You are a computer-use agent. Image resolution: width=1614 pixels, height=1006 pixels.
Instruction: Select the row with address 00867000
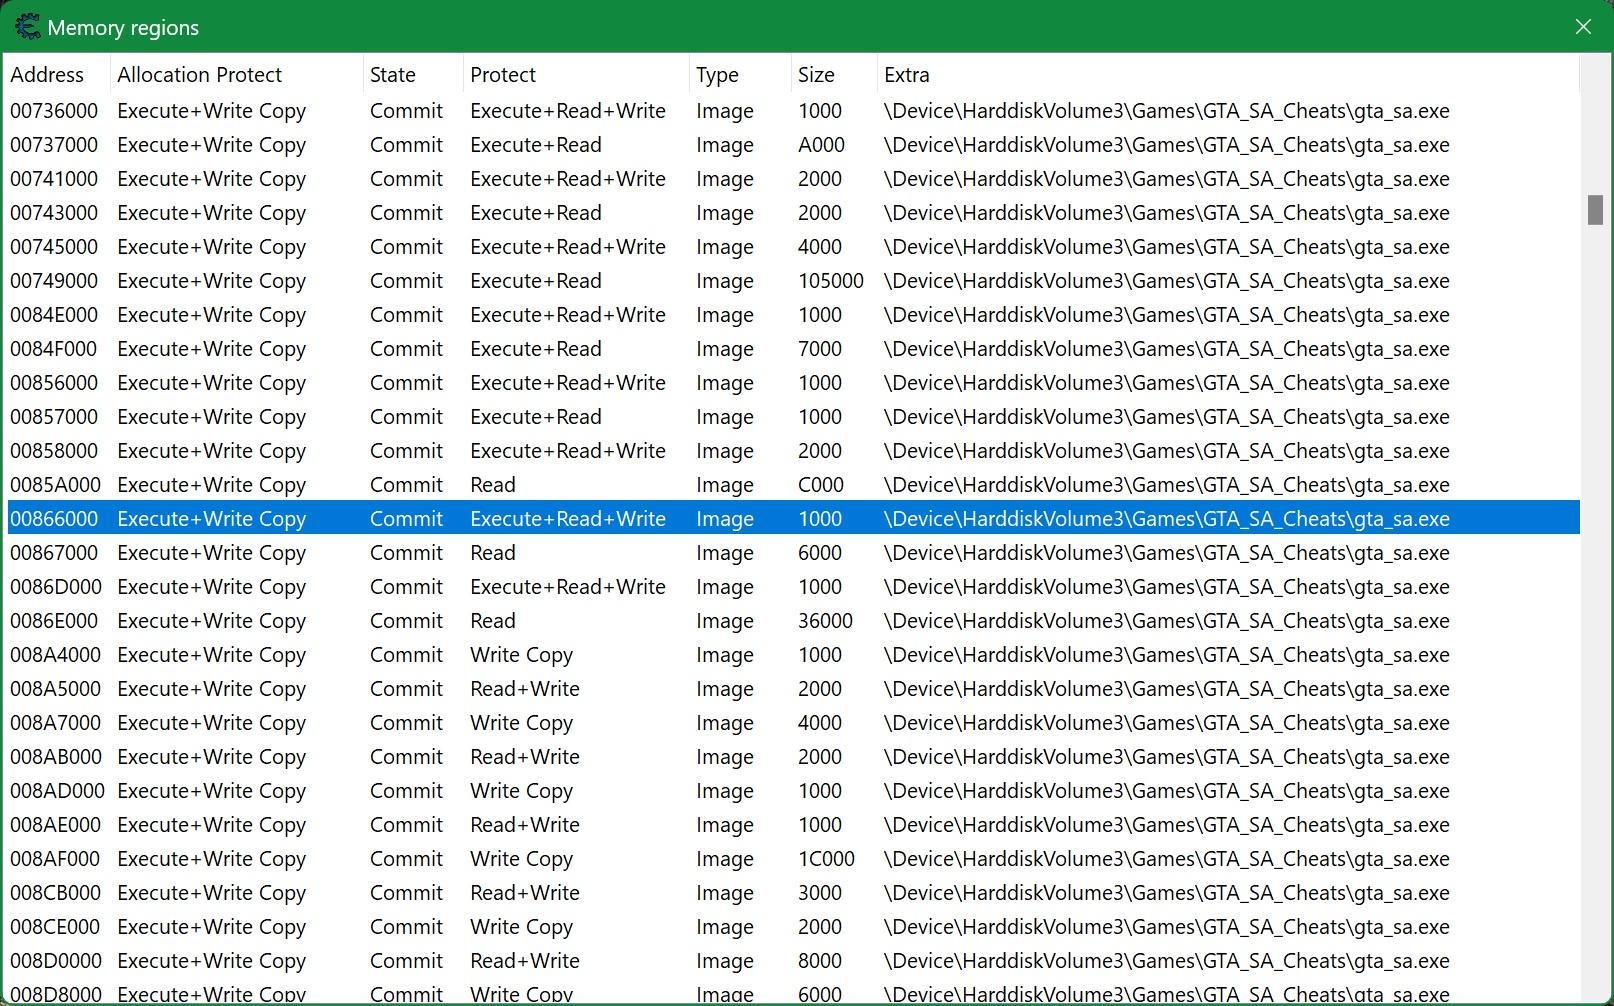[x=794, y=553]
